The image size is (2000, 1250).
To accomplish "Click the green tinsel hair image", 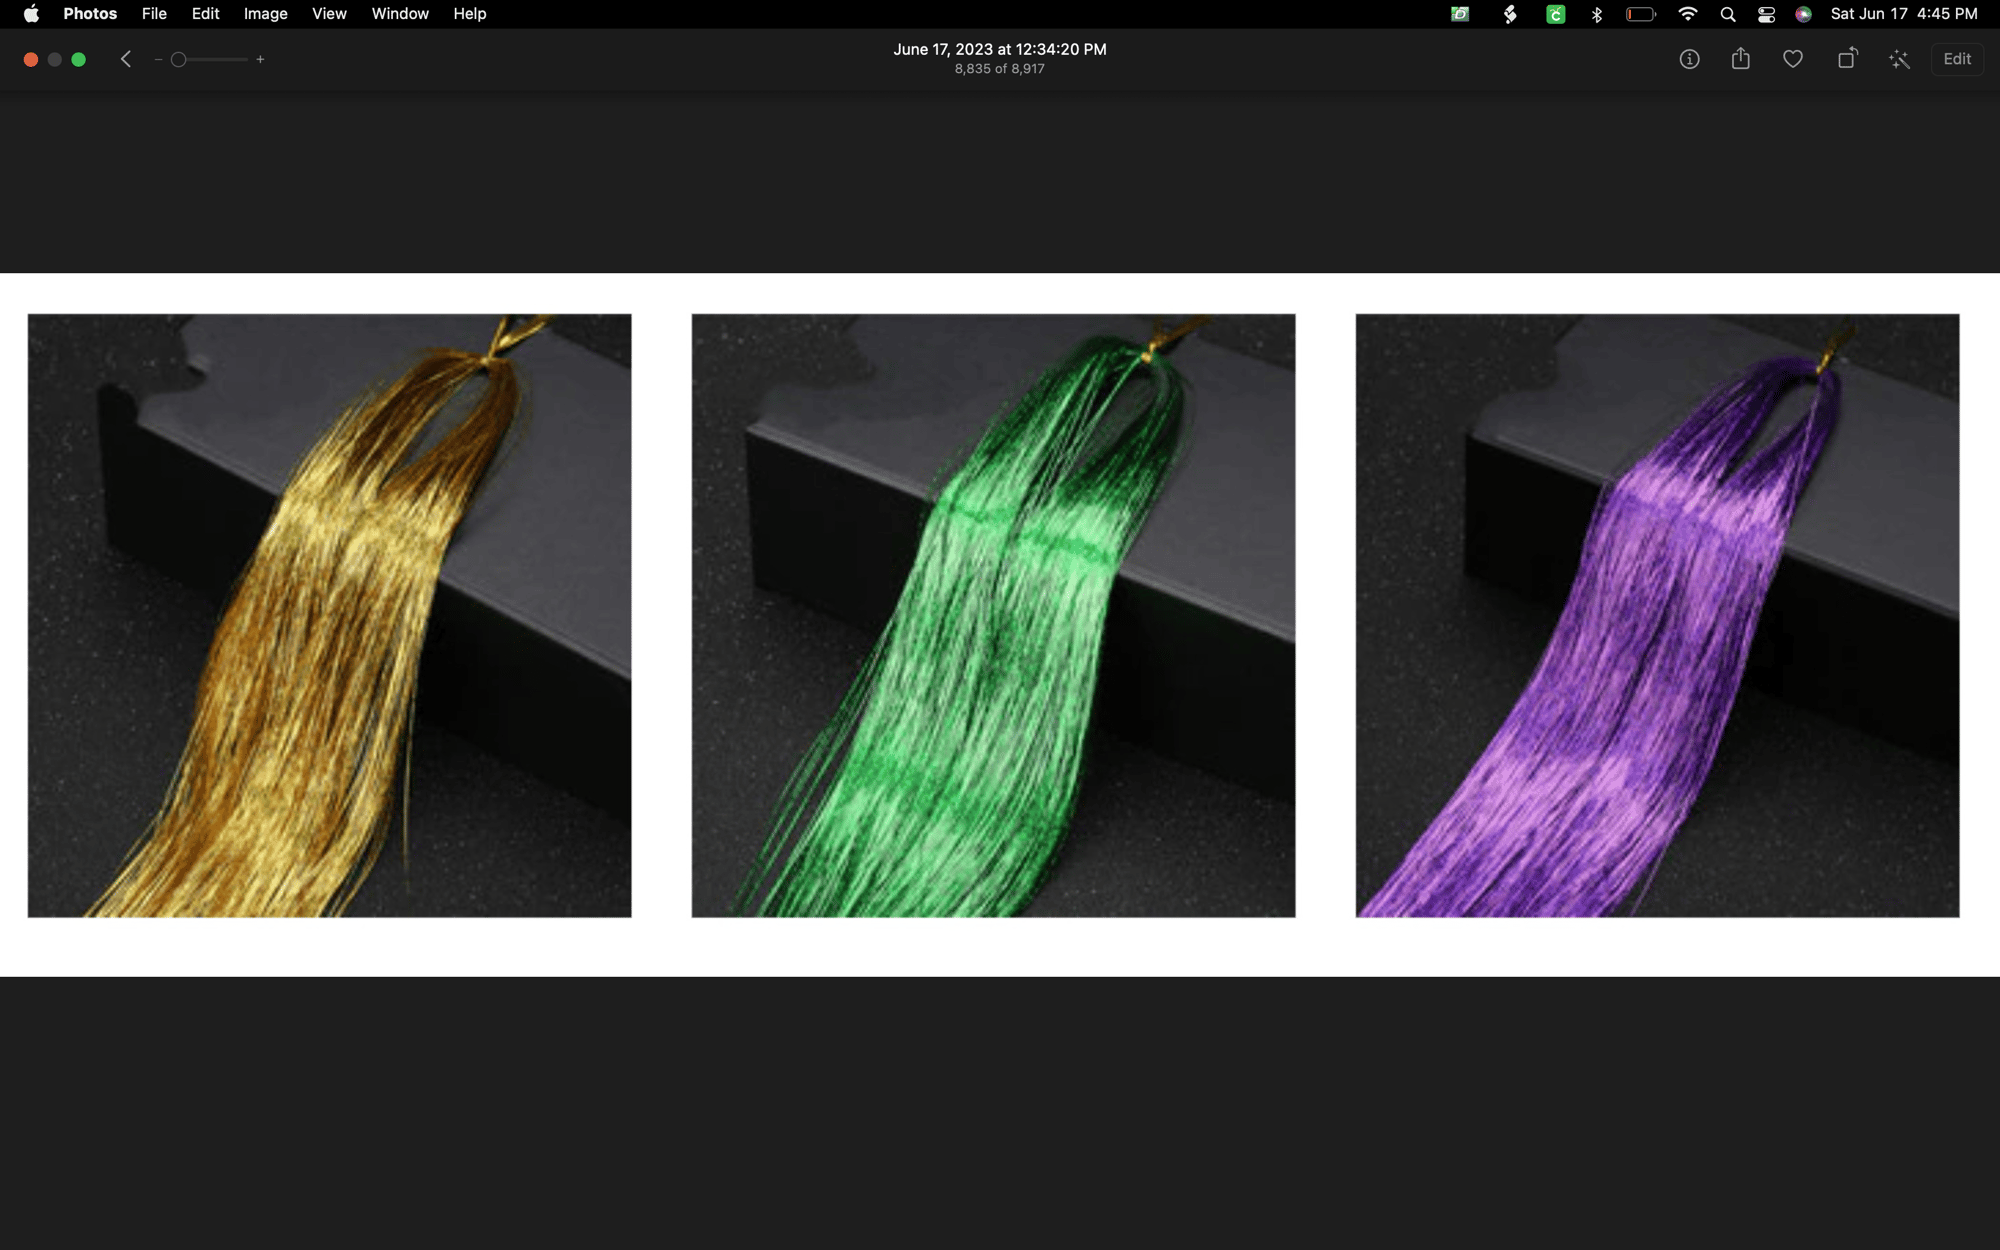I will pyautogui.click(x=993, y=615).
